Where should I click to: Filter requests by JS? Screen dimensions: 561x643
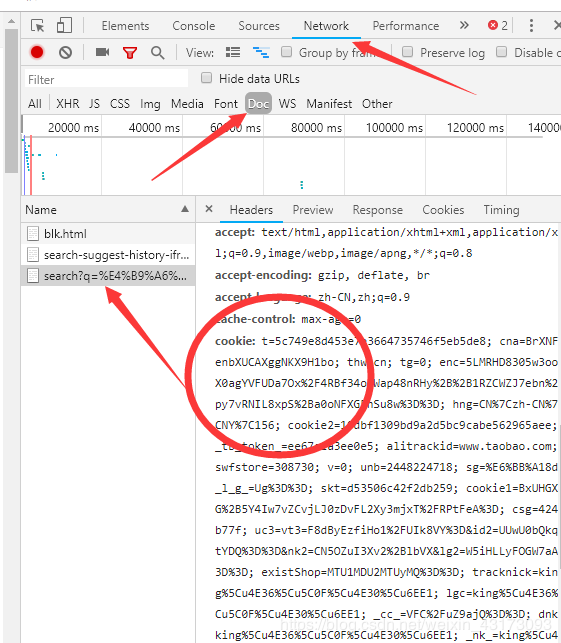pos(94,104)
